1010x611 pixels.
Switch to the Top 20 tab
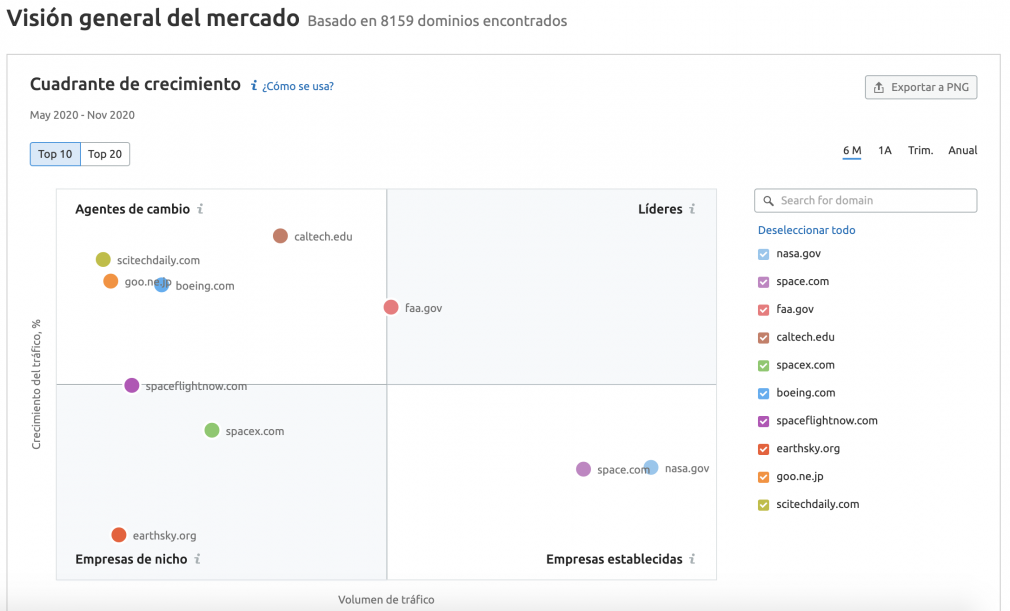(x=105, y=154)
